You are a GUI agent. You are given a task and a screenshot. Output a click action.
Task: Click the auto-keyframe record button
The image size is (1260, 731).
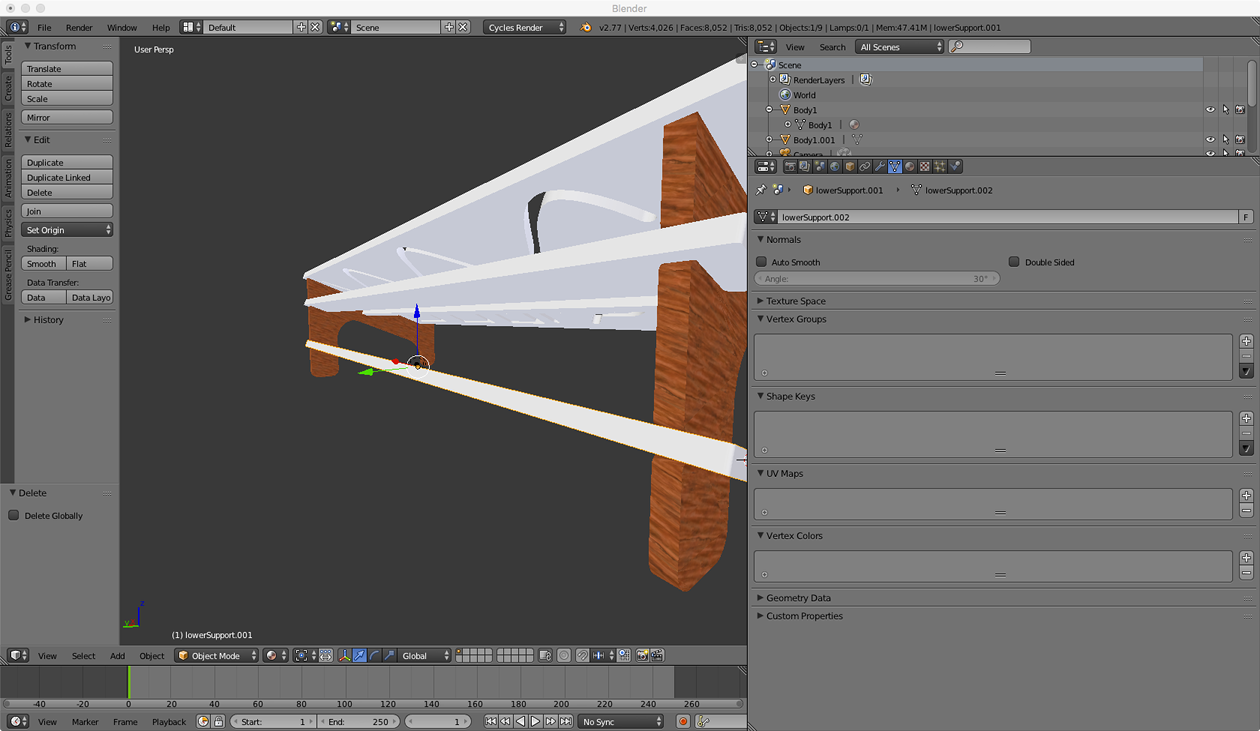(x=683, y=721)
